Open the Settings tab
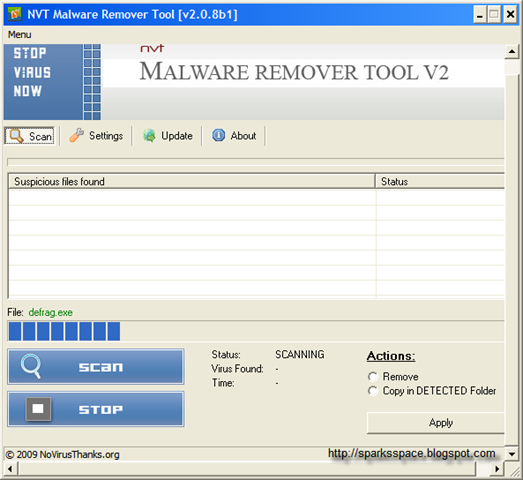Image resolution: width=523 pixels, height=480 pixels. (96, 136)
